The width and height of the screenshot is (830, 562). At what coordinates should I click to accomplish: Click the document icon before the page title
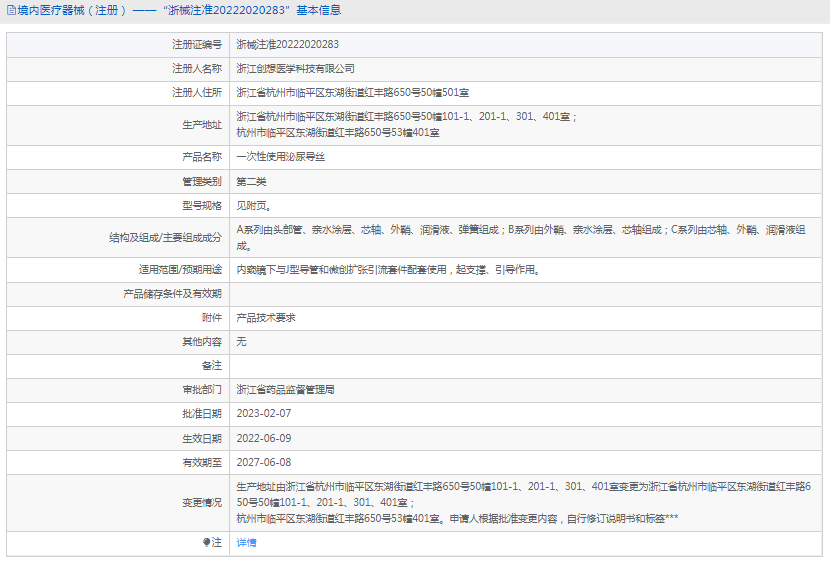(11, 11)
